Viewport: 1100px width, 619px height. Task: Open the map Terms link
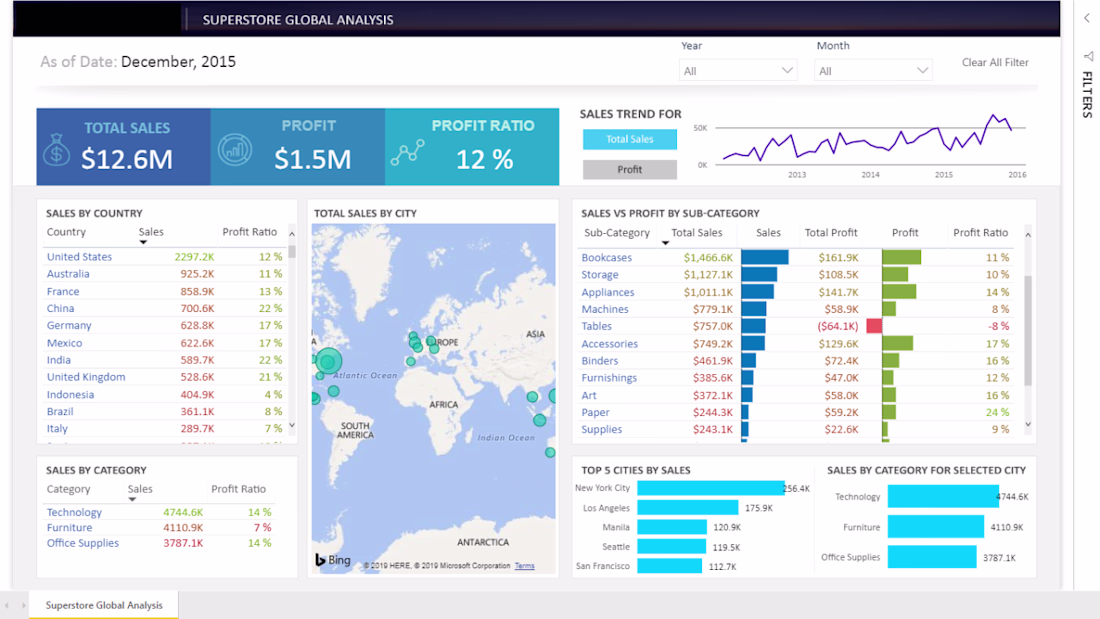[x=524, y=566]
